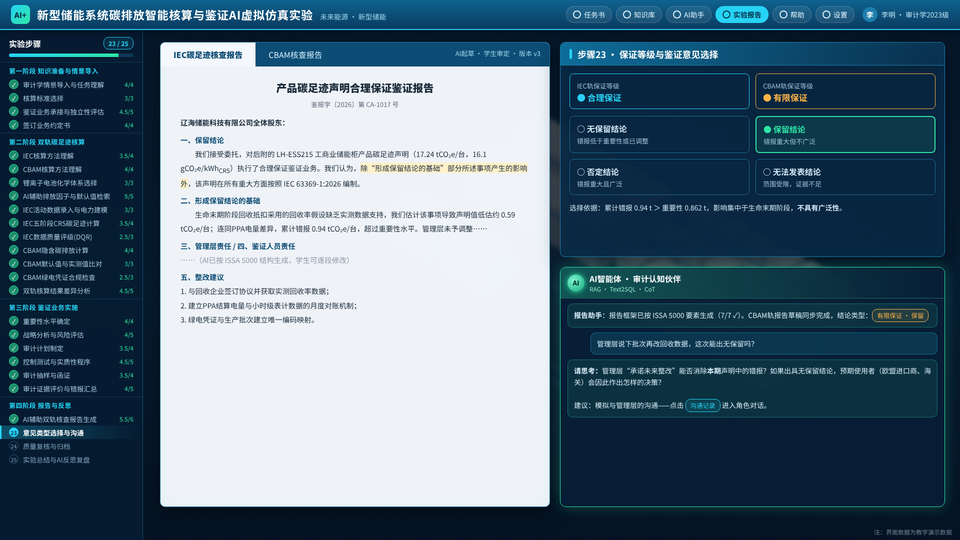Click check icon beside CBAM默认值与实测值比对
Viewport: 960px width, 540px height.
coord(13,263)
